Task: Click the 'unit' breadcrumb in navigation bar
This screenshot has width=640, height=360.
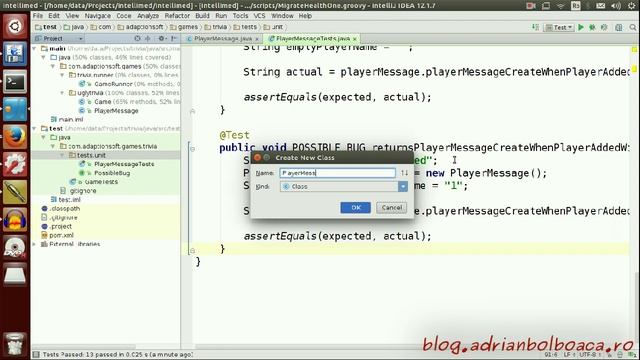Action: click(274, 27)
